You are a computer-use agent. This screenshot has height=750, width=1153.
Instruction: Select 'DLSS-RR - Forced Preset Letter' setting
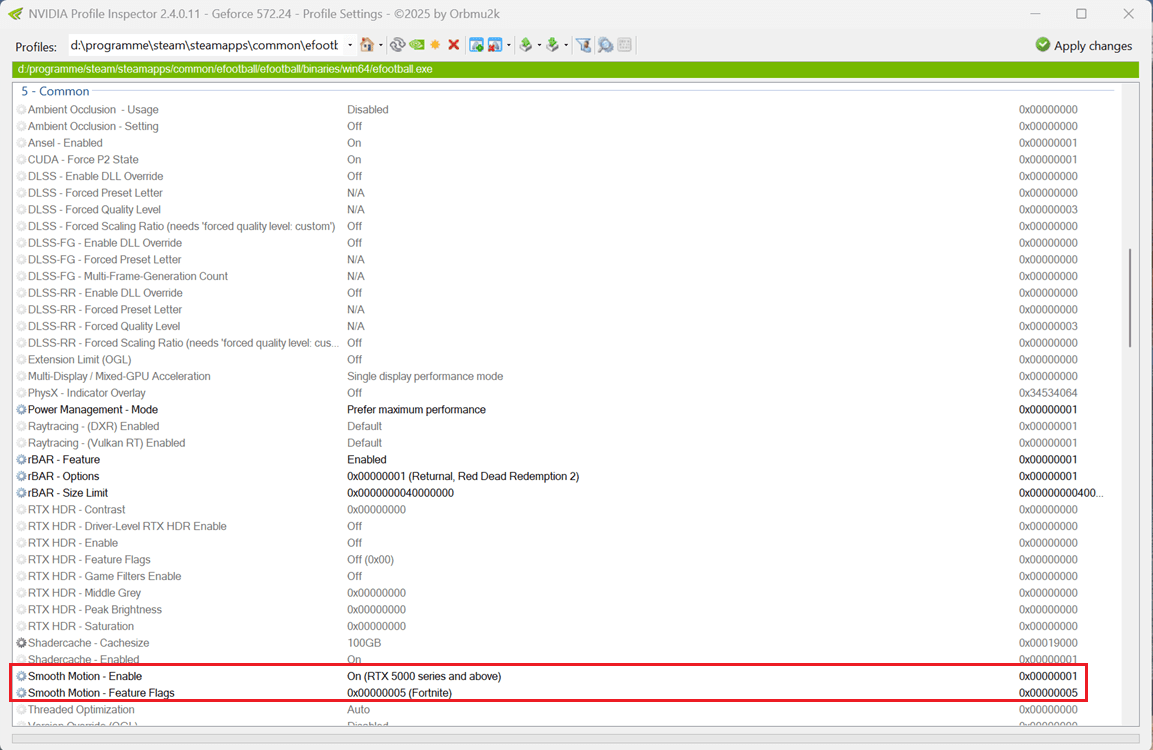point(105,310)
